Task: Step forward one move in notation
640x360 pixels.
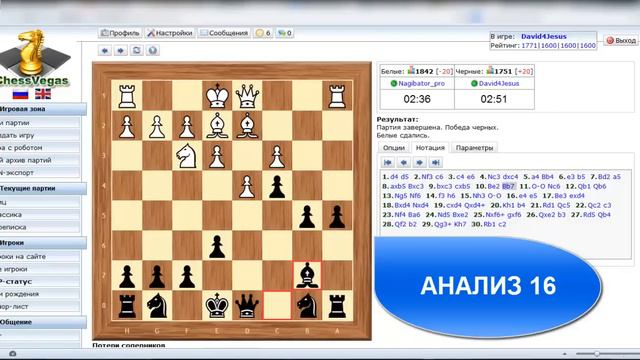Action: point(419,162)
